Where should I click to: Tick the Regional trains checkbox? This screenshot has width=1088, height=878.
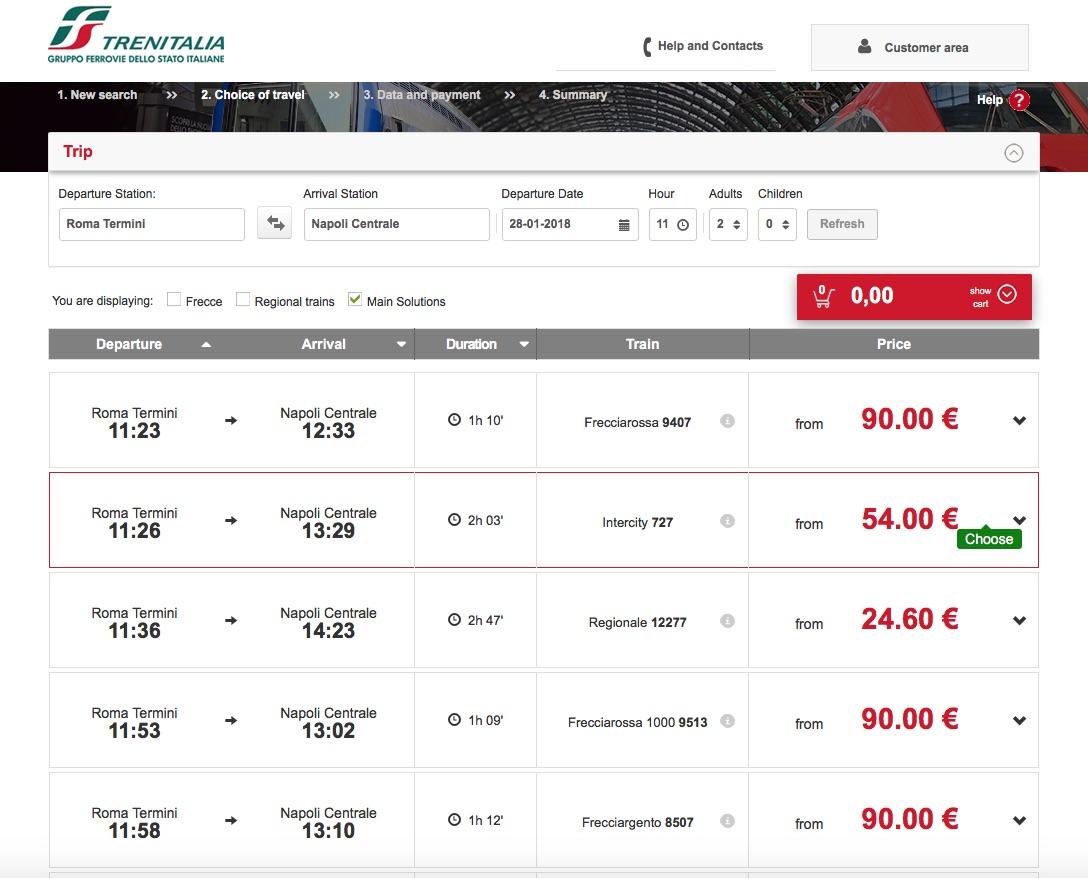243,299
